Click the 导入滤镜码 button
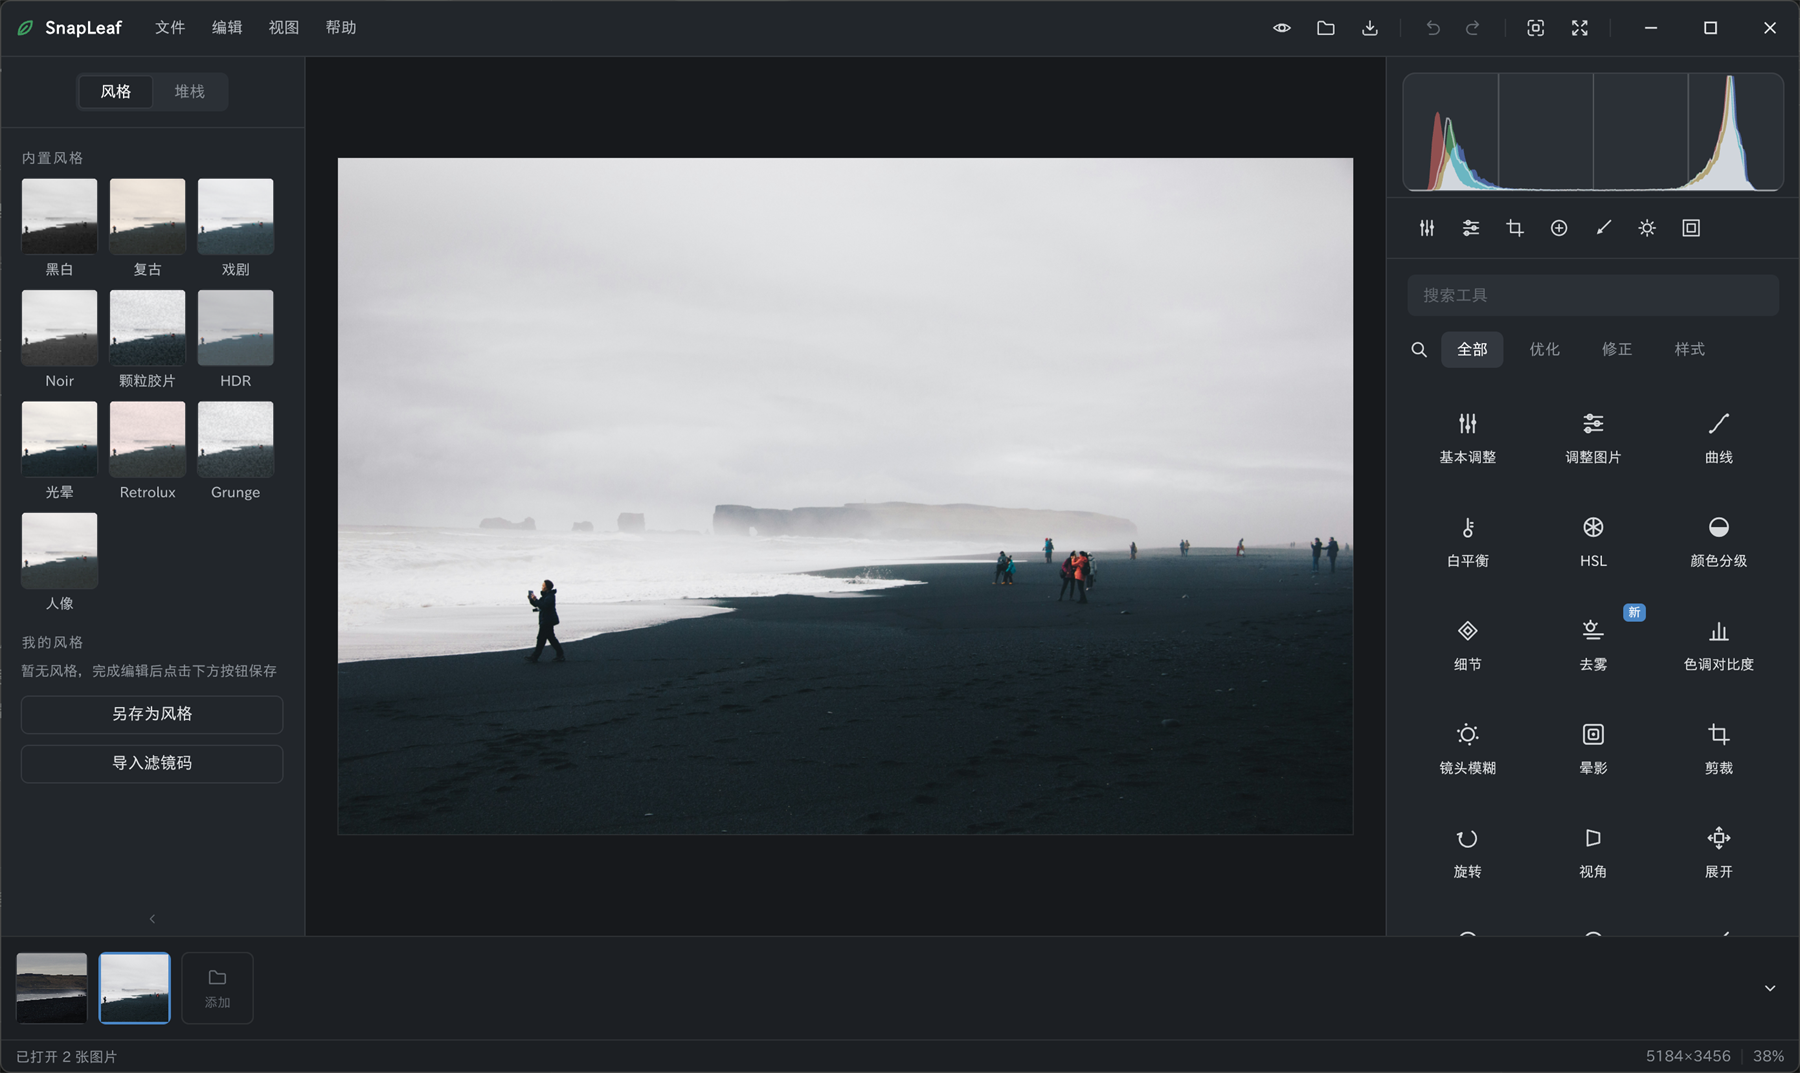The width and height of the screenshot is (1800, 1073). coord(152,763)
